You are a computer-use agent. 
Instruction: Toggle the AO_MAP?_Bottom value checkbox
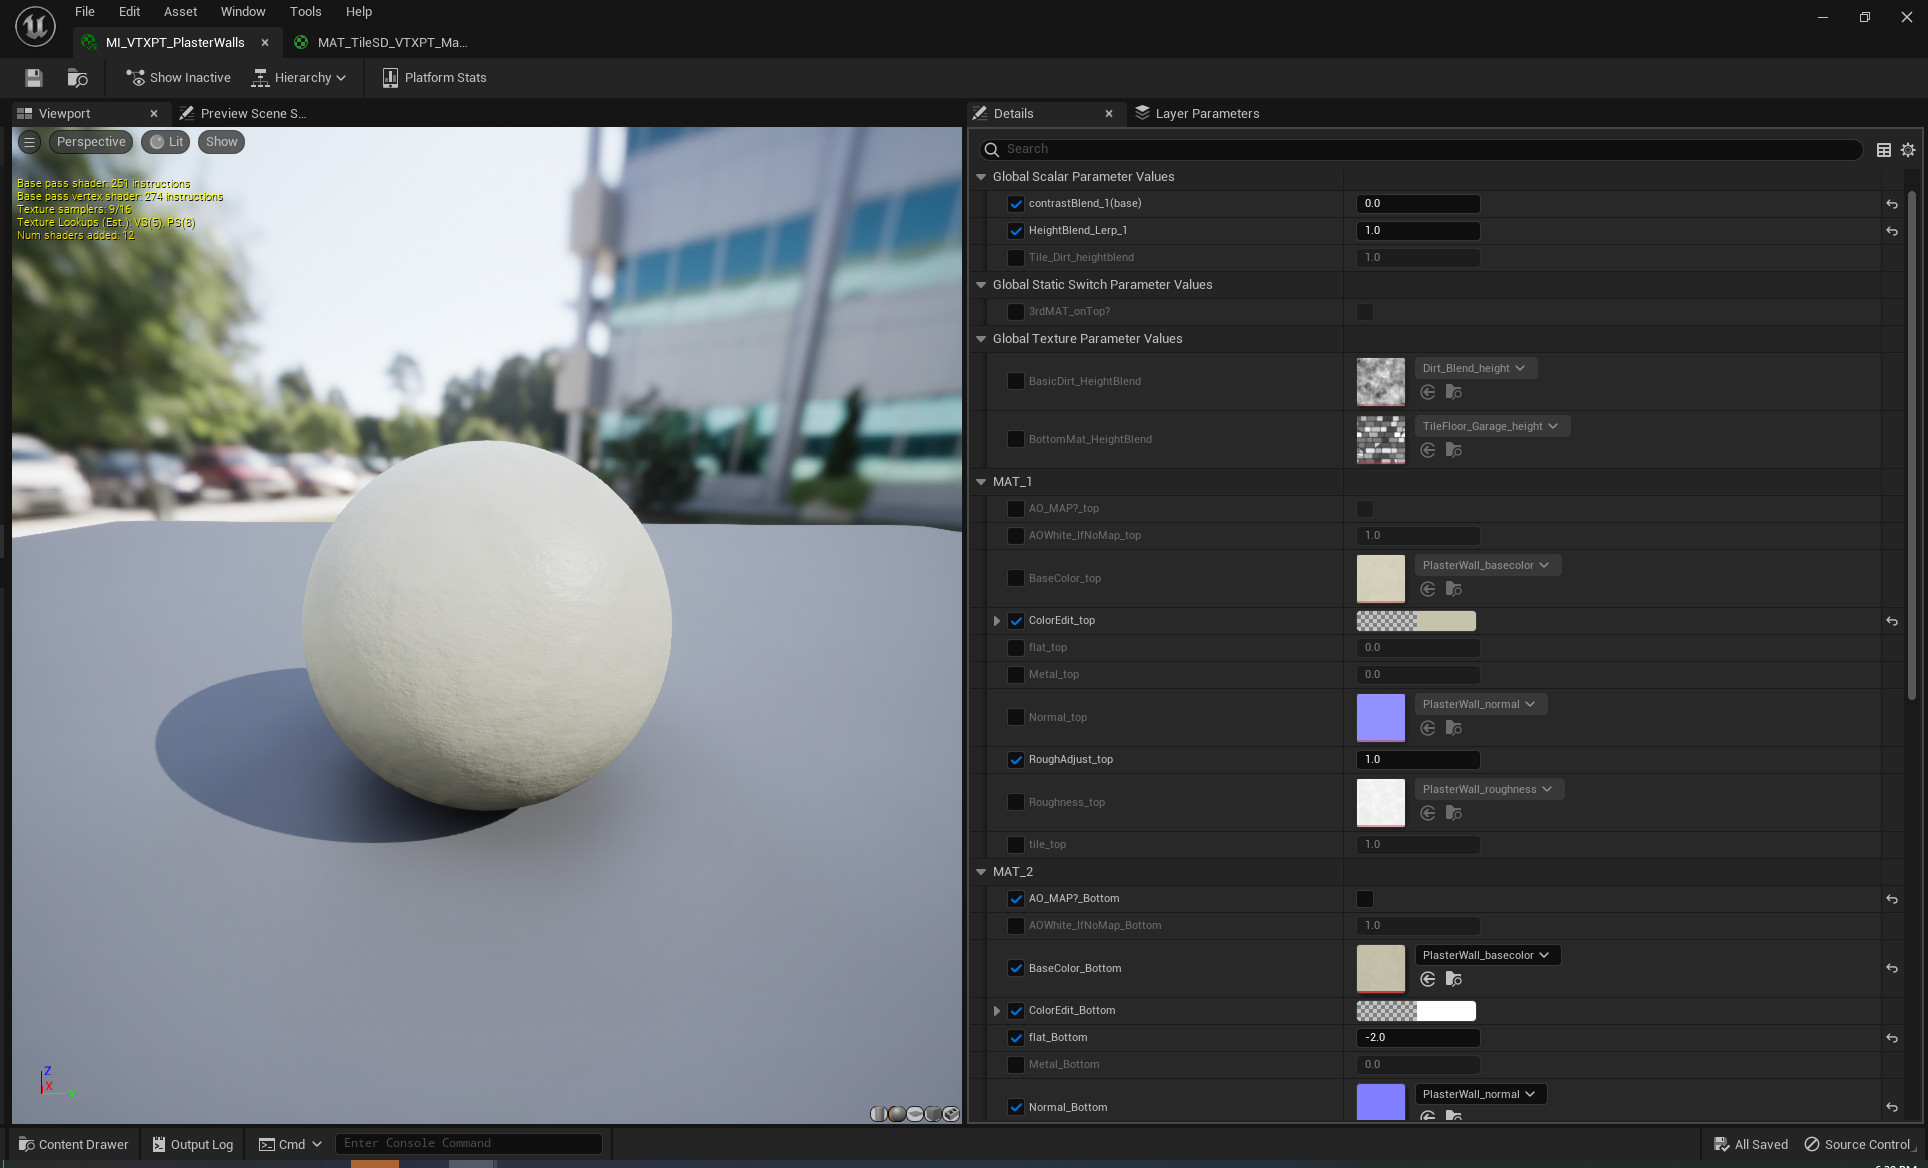tap(1365, 899)
